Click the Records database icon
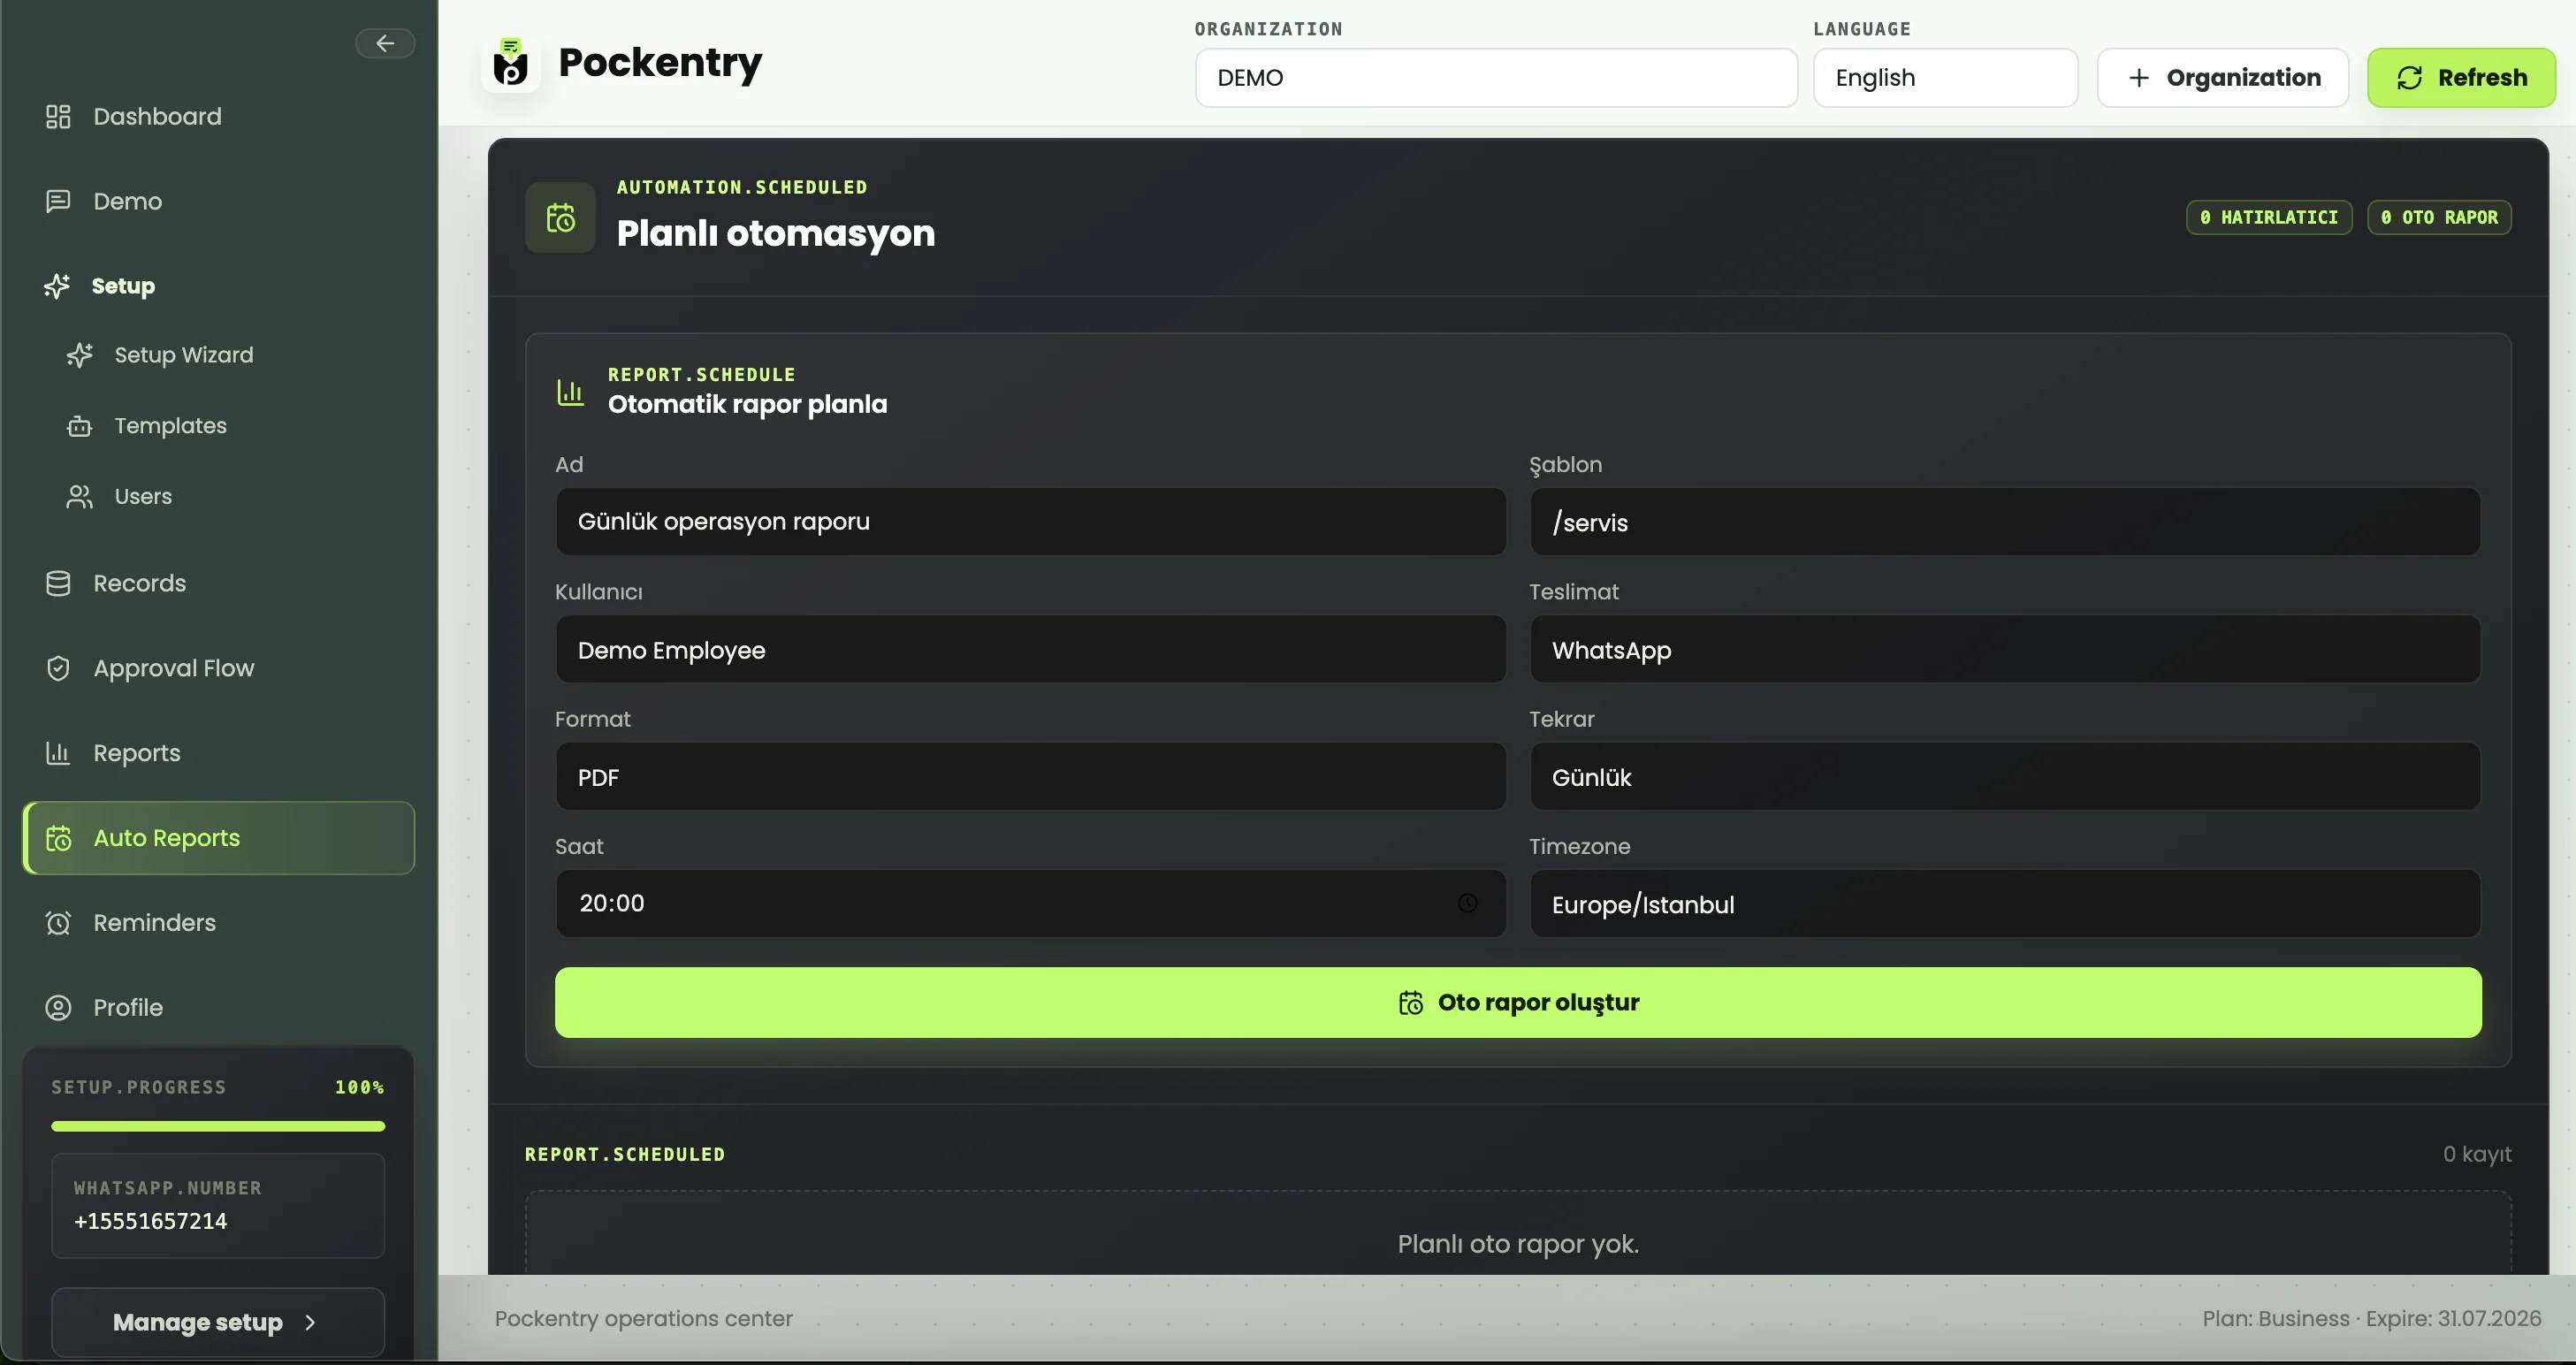This screenshot has width=2576, height=1365. [x=58, y=583]
